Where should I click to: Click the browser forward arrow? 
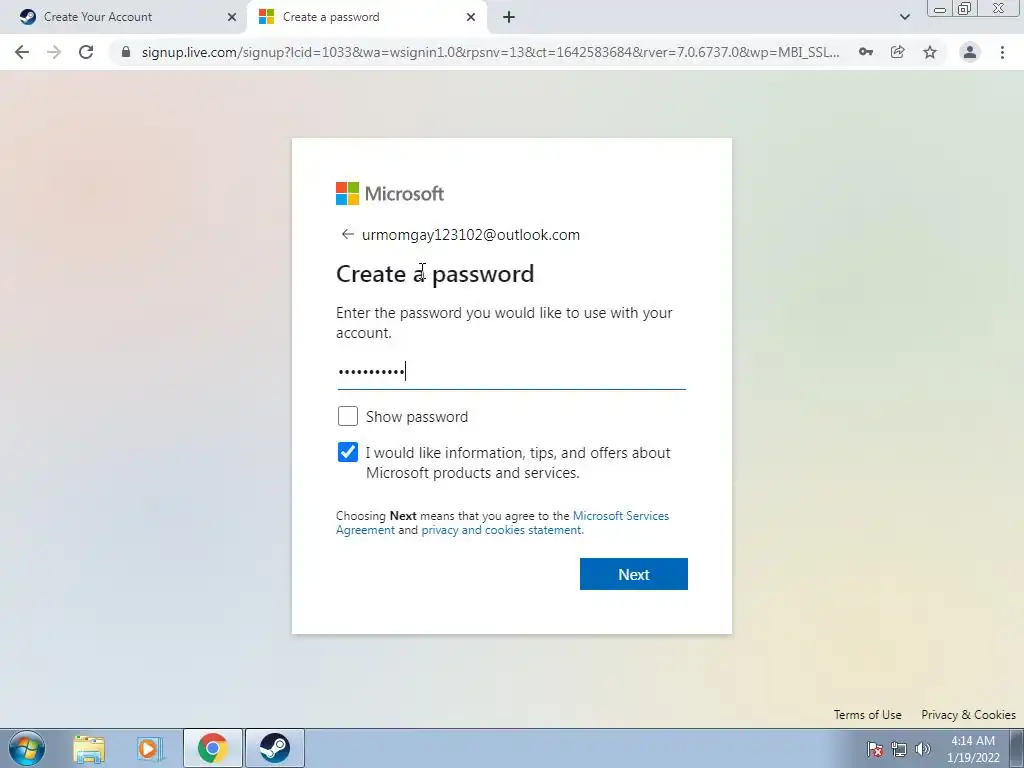[54, 52]
